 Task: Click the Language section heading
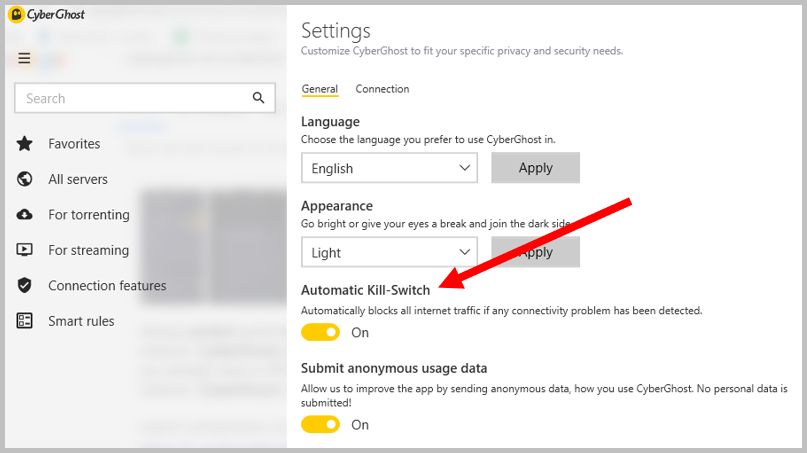coord(330,122)
